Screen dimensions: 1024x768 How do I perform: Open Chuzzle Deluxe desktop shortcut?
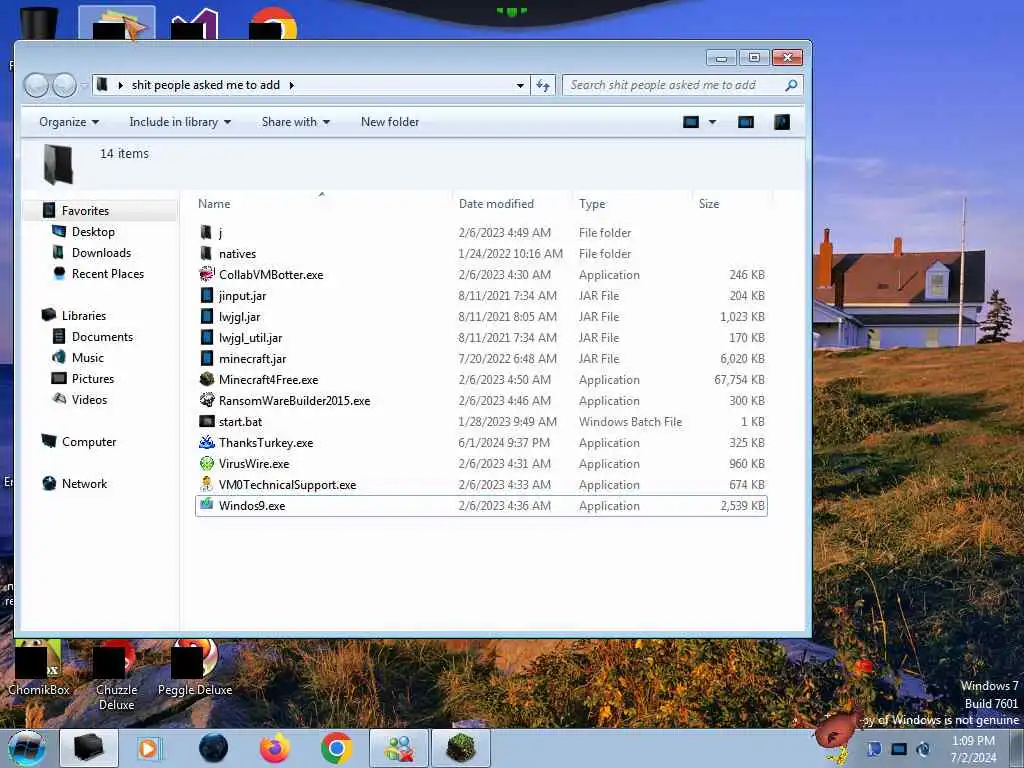pos(116,675)
